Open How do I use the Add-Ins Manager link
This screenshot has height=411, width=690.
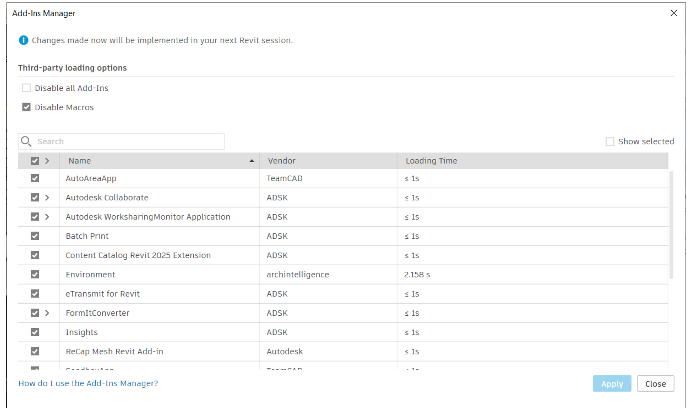(x=88, y=383)
